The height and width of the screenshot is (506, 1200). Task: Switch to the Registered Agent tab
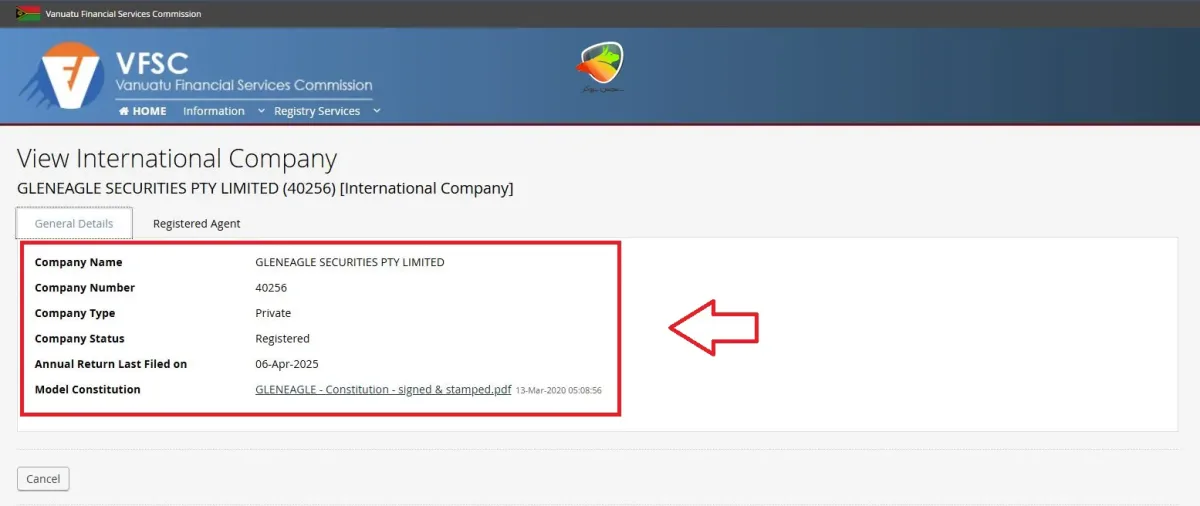click(x=196, y=223)
